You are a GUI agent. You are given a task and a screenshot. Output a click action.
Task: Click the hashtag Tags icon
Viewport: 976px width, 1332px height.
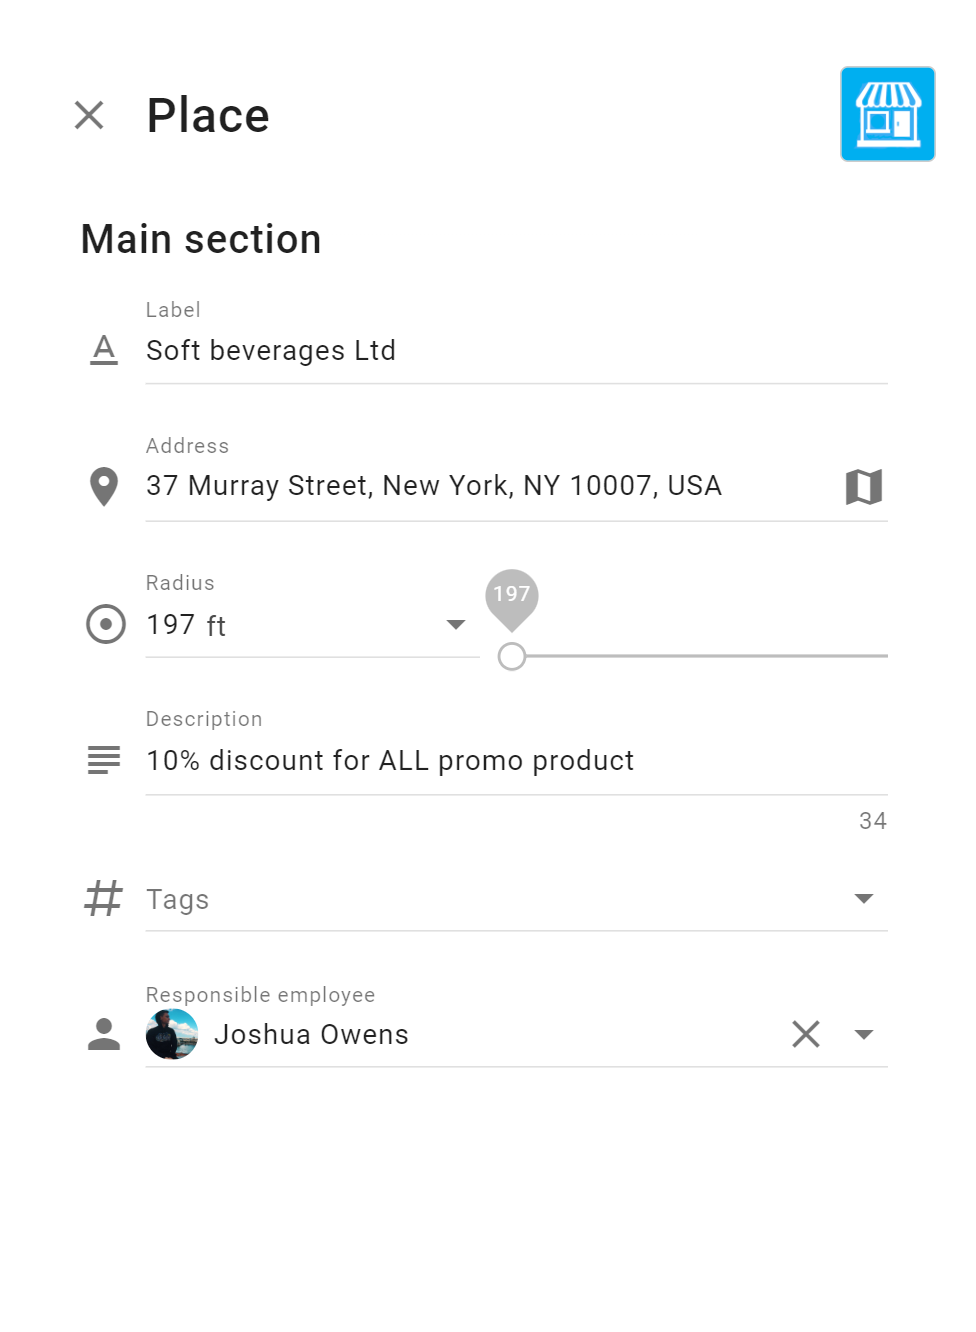pos(103,898)
